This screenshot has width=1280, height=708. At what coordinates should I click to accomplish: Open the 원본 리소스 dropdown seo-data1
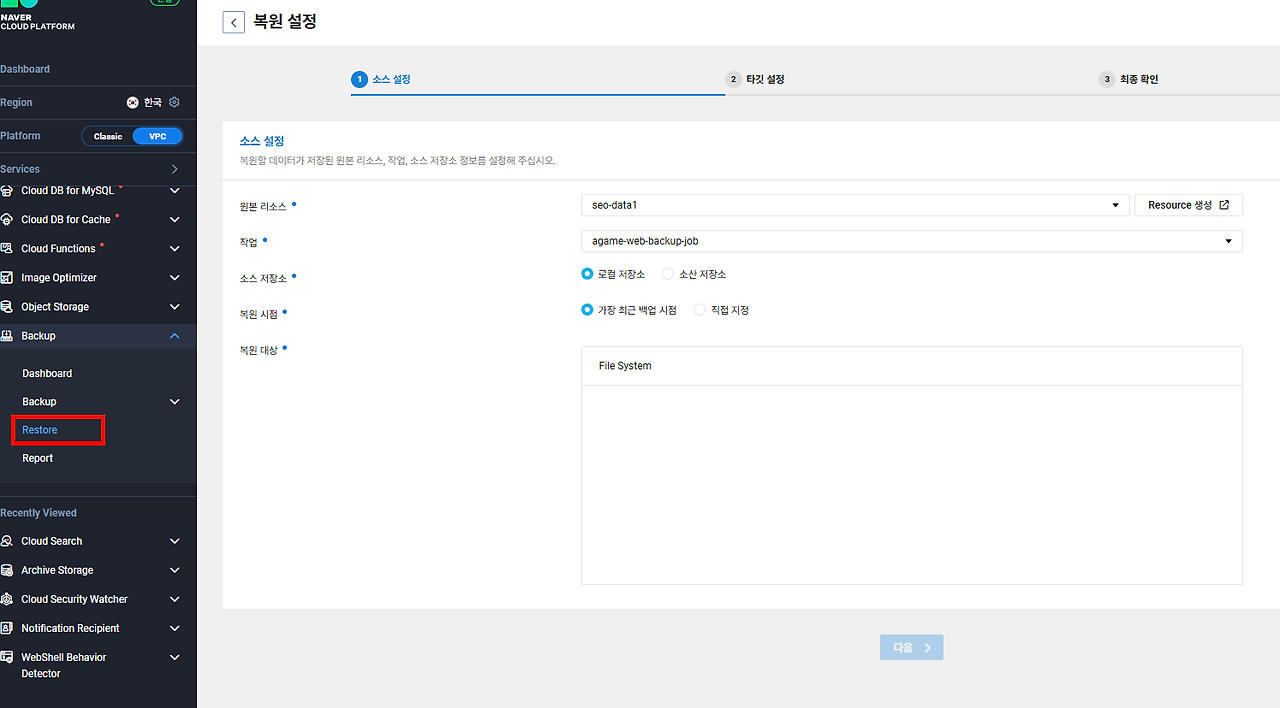pos(855,205)
